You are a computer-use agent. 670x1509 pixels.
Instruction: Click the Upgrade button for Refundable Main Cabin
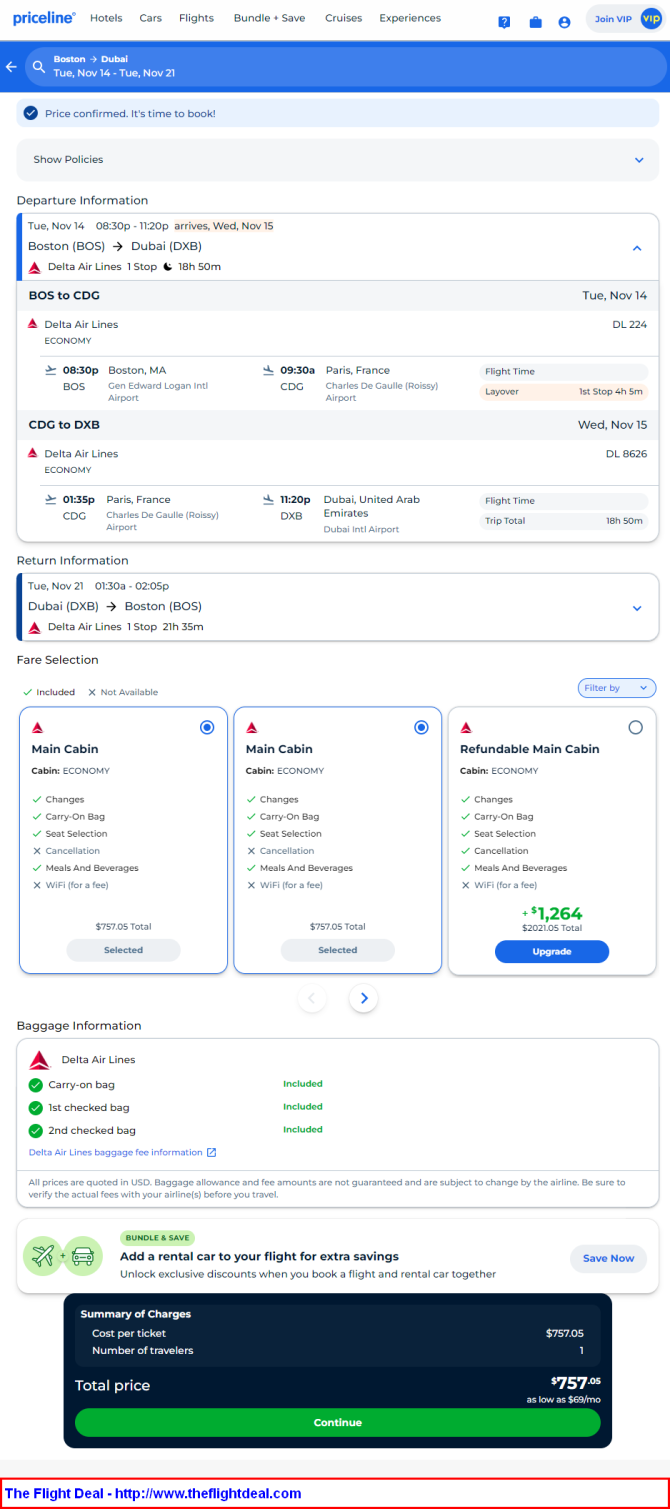pos(552,951)
